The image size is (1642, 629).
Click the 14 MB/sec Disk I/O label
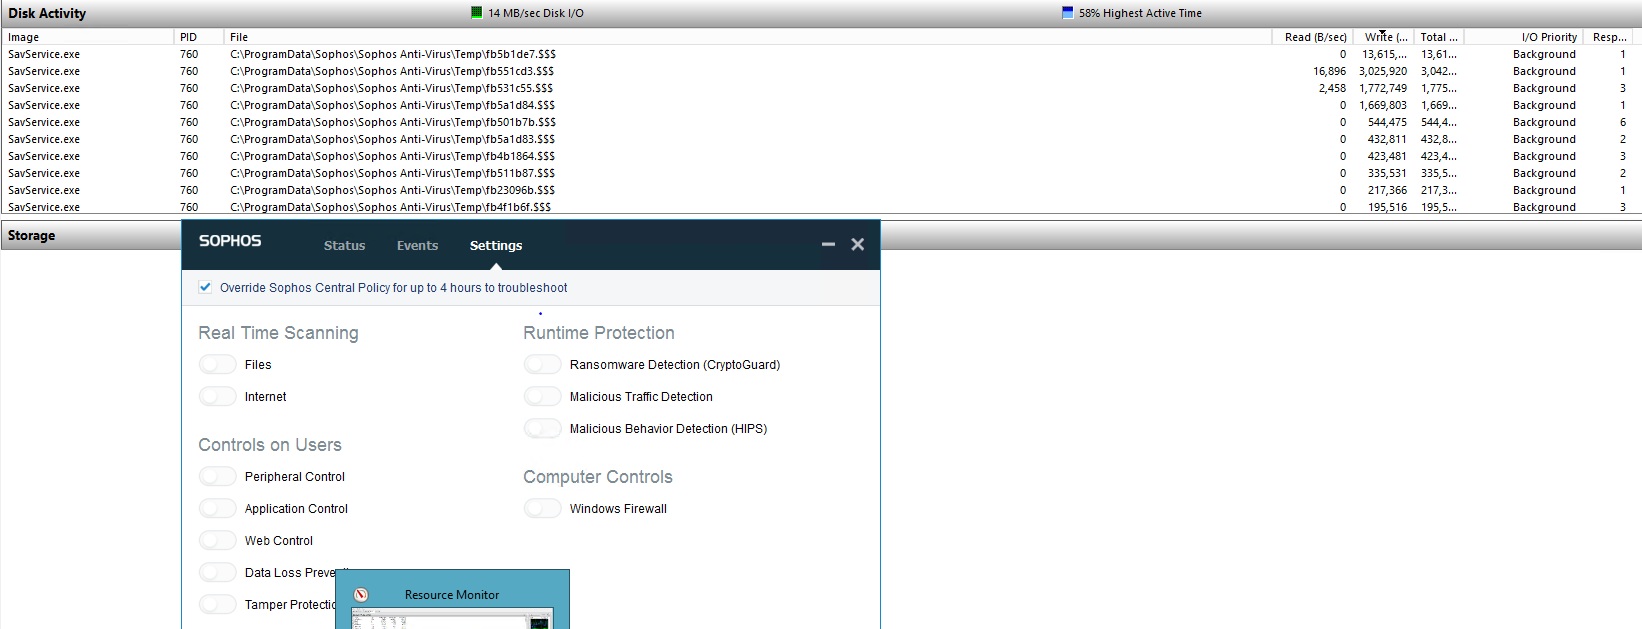(536, 13)
